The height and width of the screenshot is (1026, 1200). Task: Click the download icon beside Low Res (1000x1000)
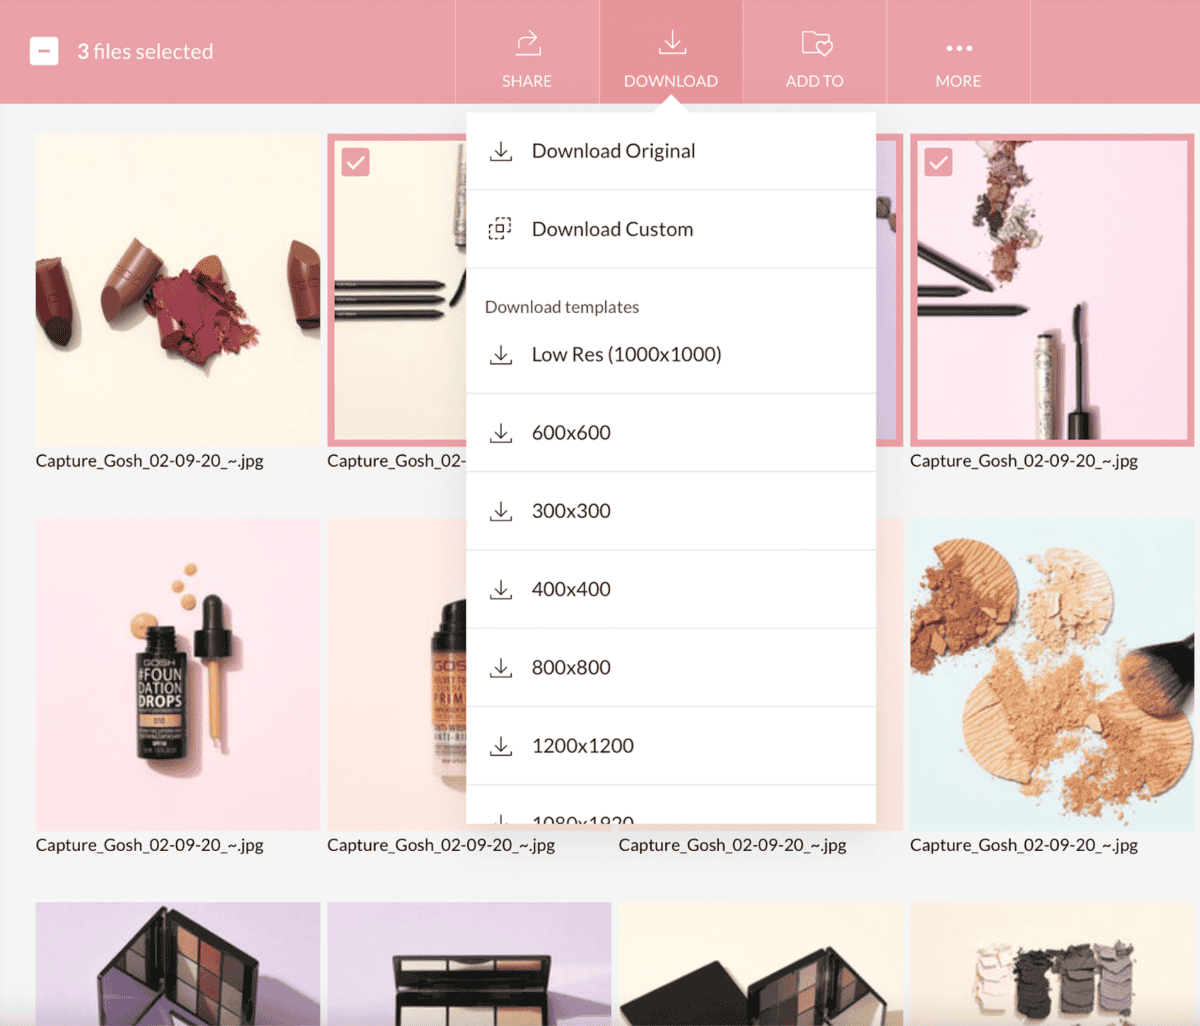click(501, 355)
